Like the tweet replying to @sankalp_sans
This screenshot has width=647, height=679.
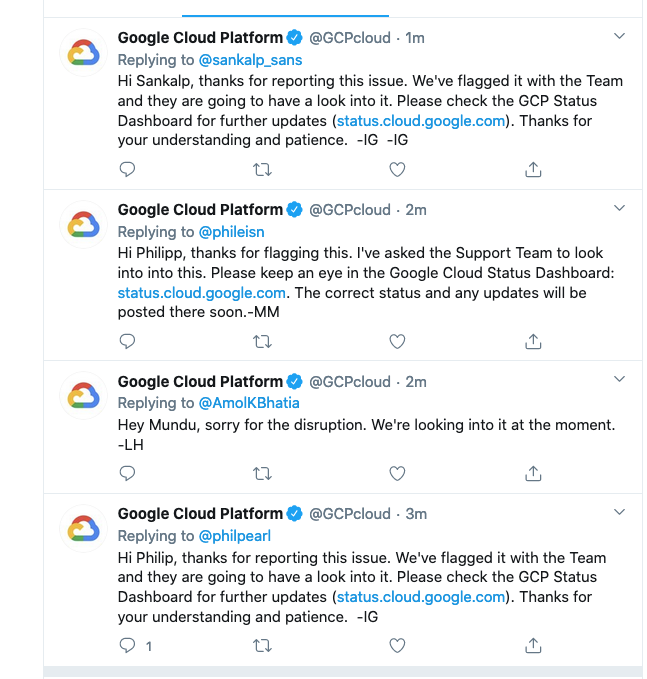(x=397, y=169)
